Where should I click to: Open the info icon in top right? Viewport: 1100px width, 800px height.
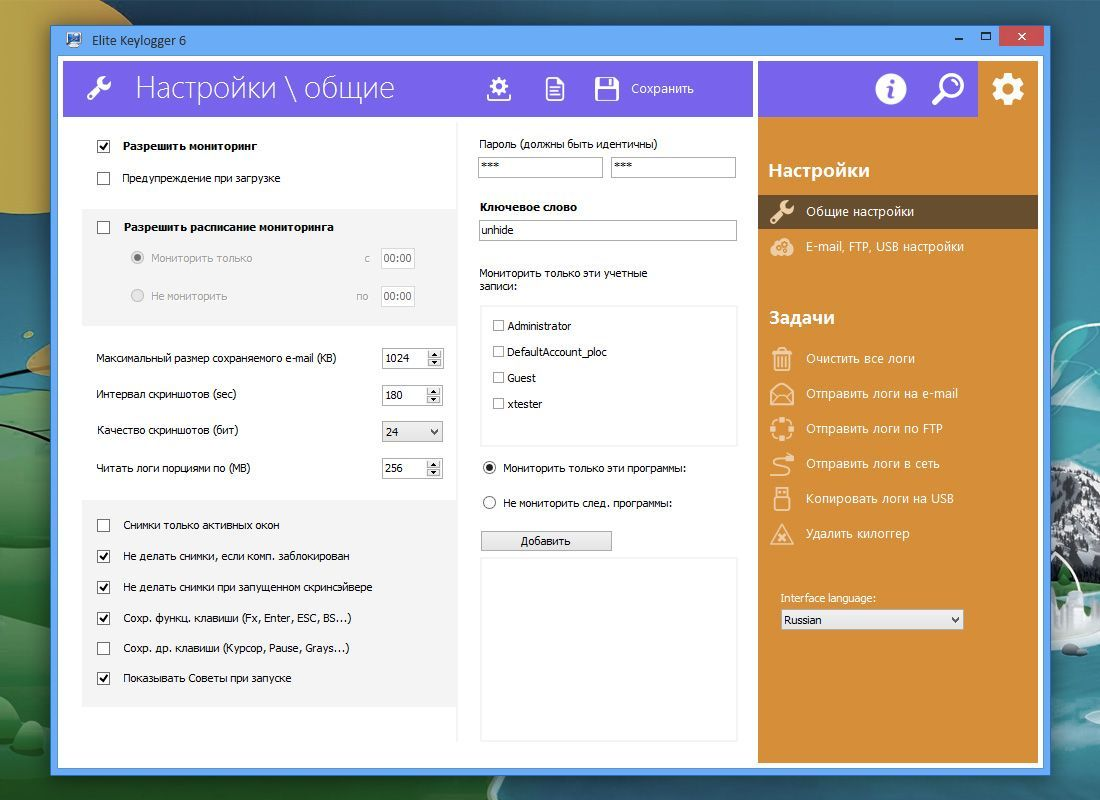[x=891, y=89]
